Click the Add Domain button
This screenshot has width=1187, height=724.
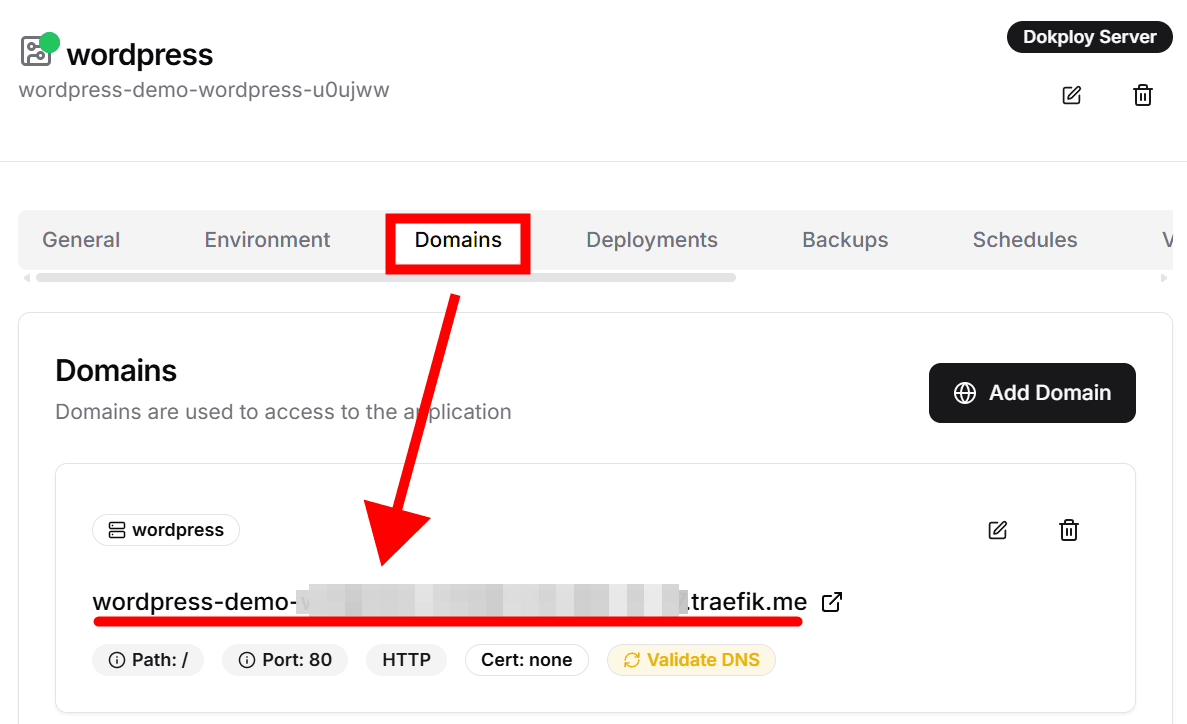click(x=1032, y=393)
